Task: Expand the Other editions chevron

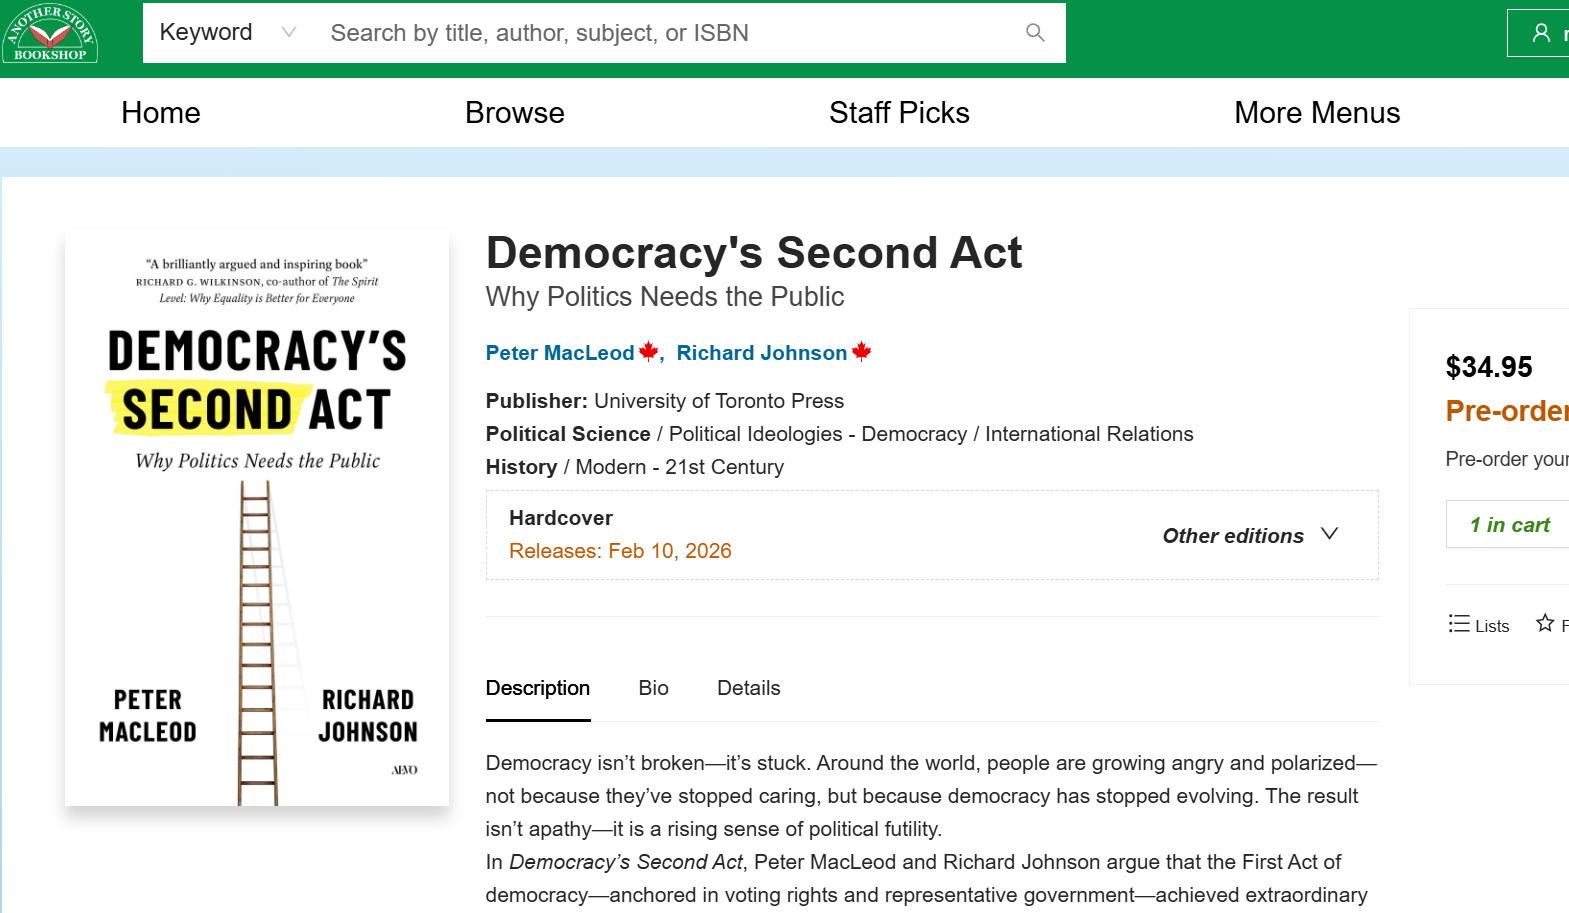Action: (x=1329, y=535)
